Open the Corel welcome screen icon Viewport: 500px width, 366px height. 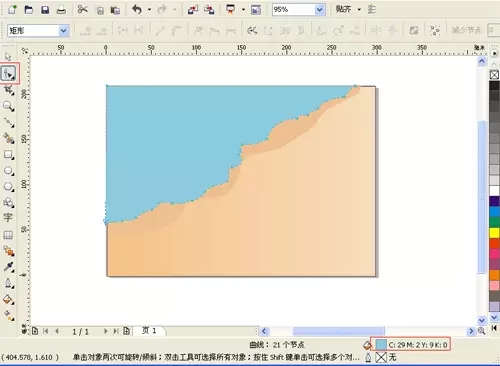click(256, 10)
